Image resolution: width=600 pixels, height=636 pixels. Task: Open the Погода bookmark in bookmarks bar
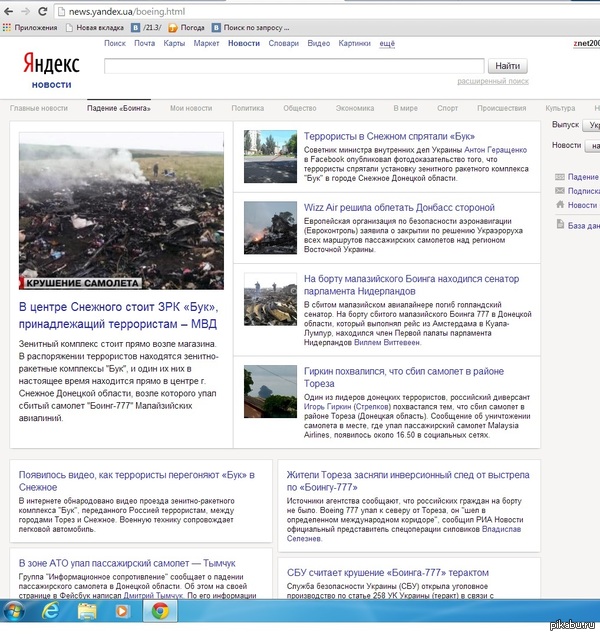[x=185, y=28]
